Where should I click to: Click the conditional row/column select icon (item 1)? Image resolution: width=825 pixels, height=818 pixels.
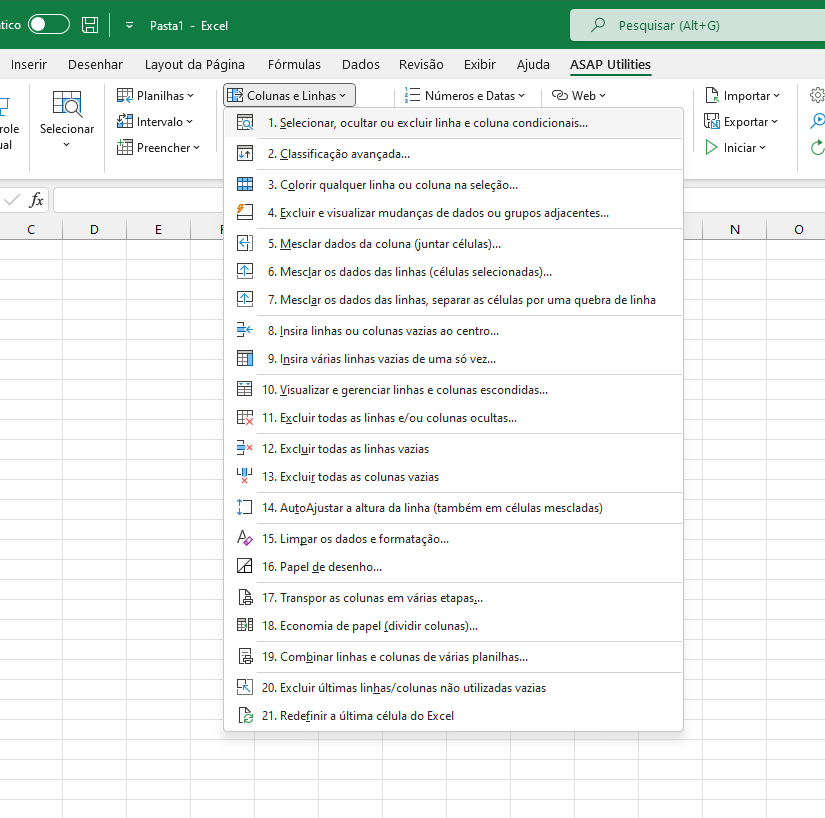(245, 123)
